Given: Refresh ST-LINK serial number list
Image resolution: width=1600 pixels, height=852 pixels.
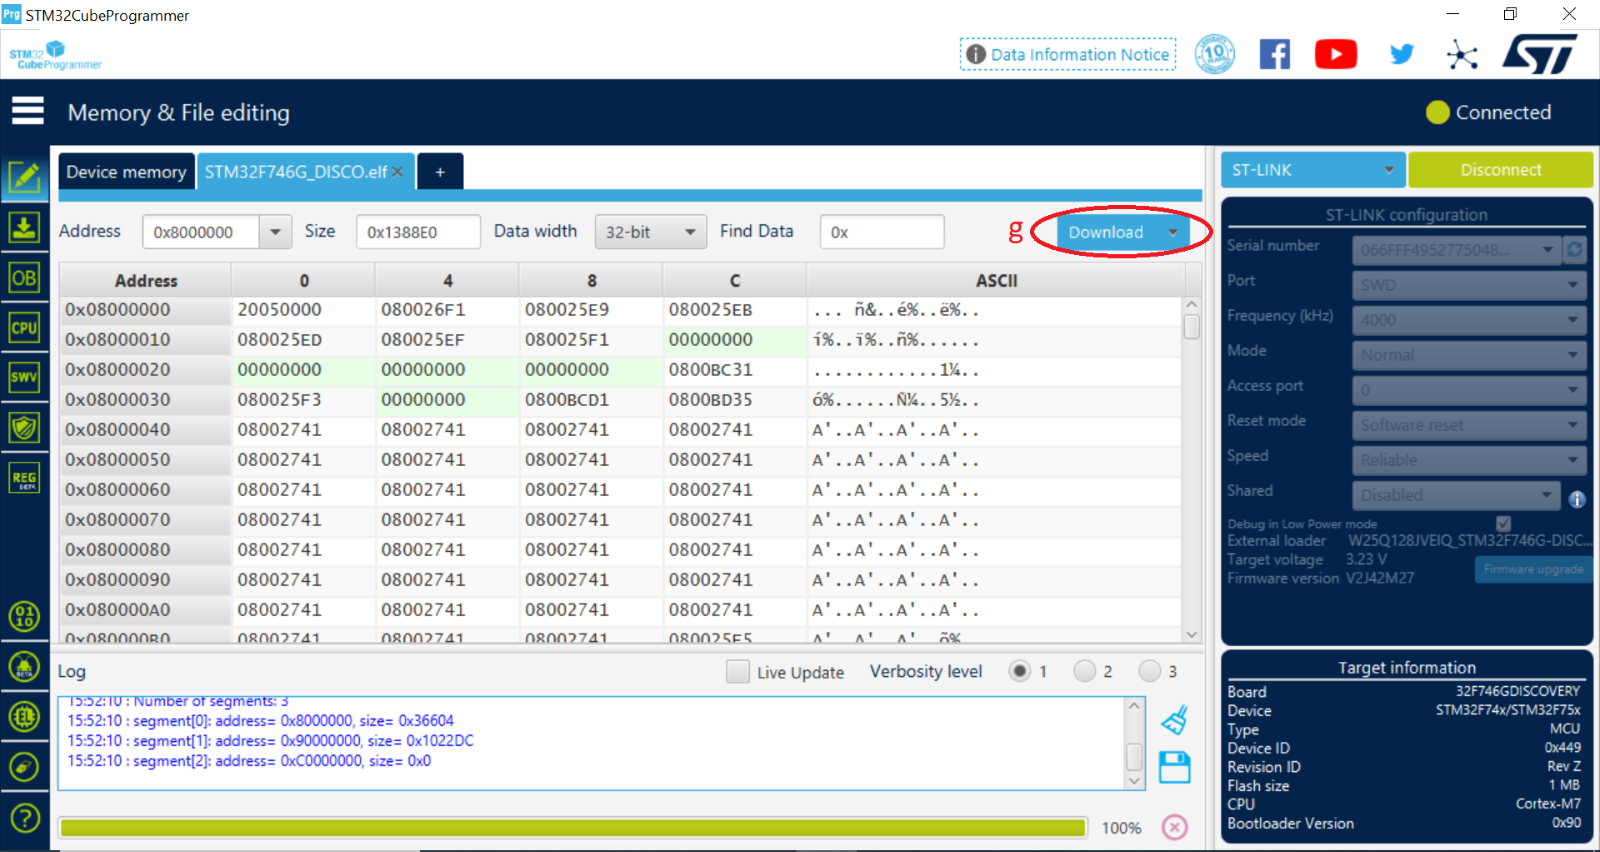Looking at the screenshot, I should tap(1575, 249).
